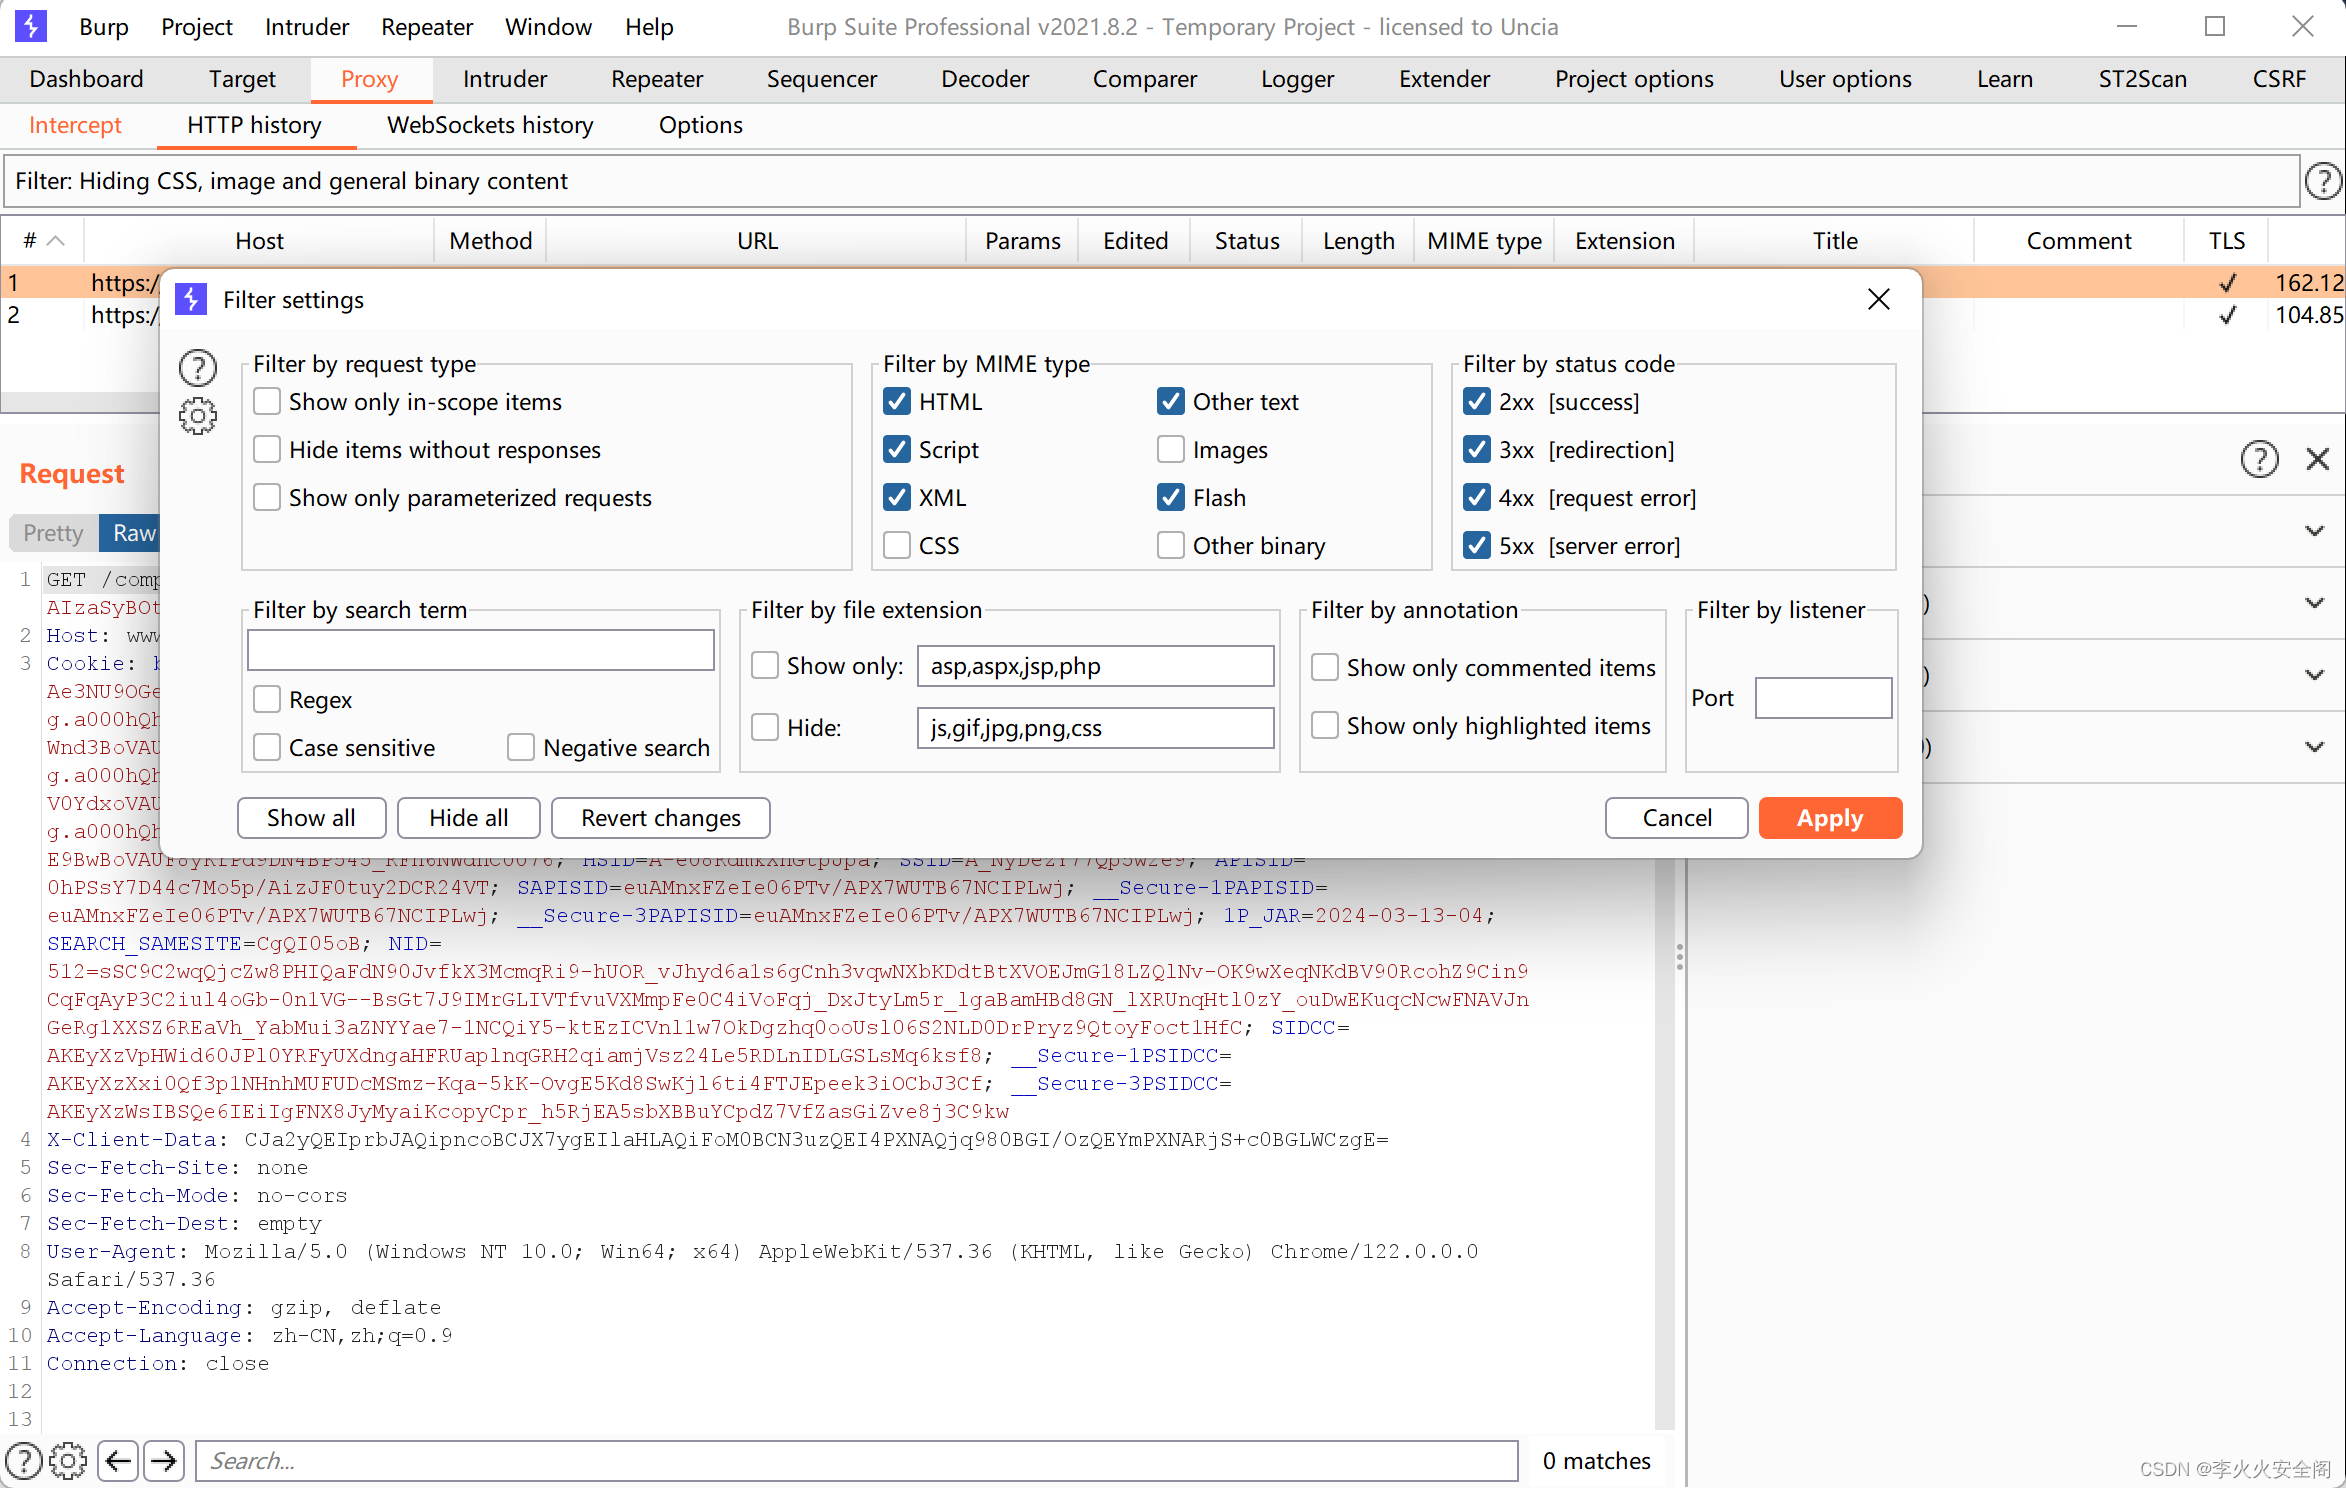Select the Pretty view tab
Image resolution: width=2346 pixels, height=1488 pixels.
pos(54,533)
